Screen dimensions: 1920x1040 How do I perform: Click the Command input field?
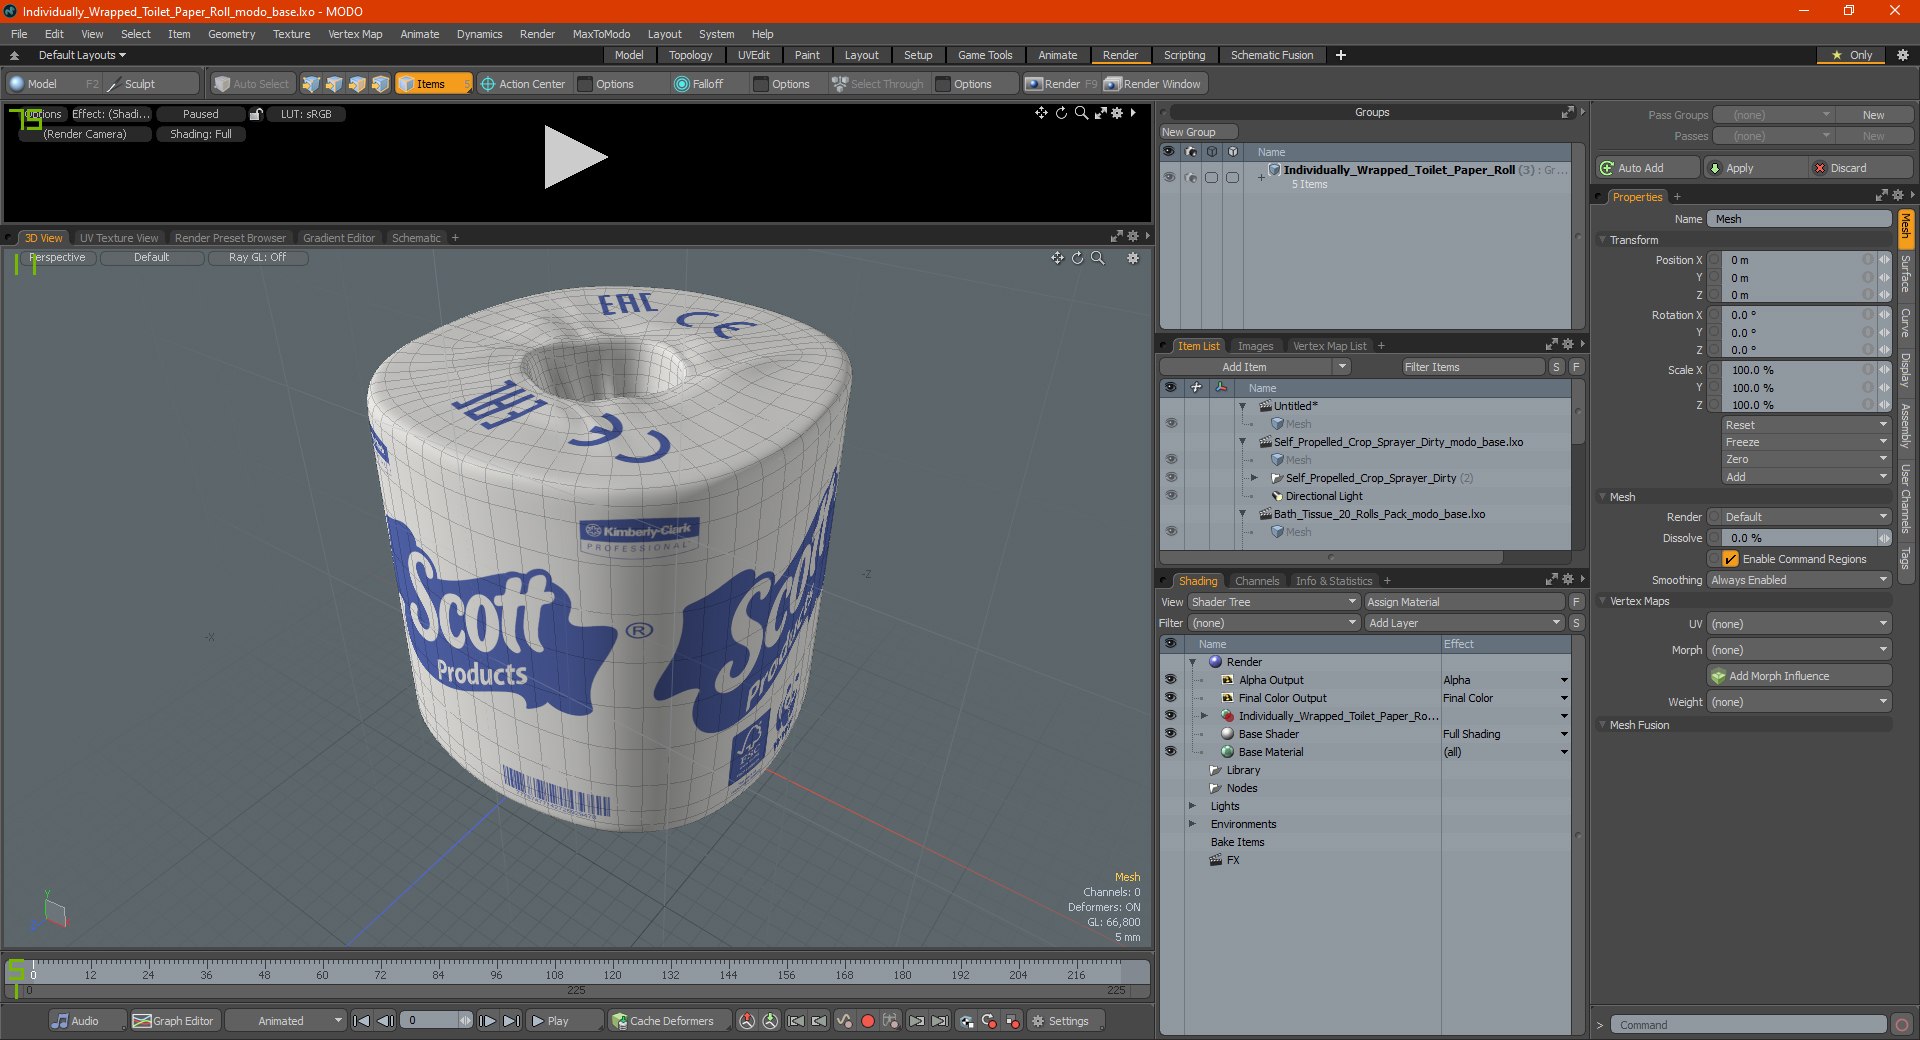(1748, 1025)
